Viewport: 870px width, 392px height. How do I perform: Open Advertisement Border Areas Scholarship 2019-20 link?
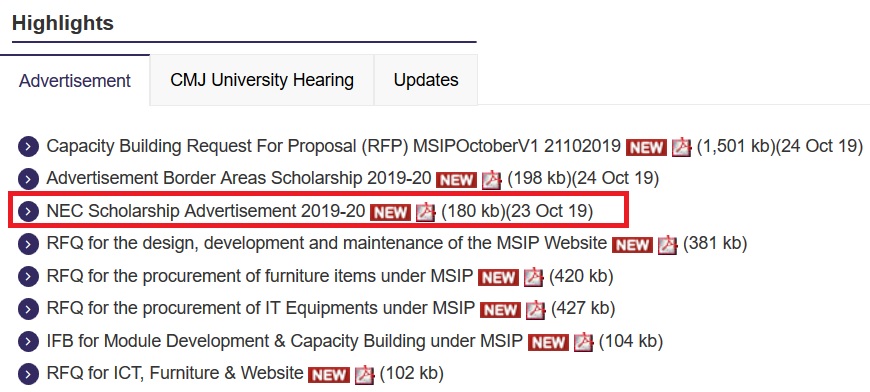pos(239,179)
